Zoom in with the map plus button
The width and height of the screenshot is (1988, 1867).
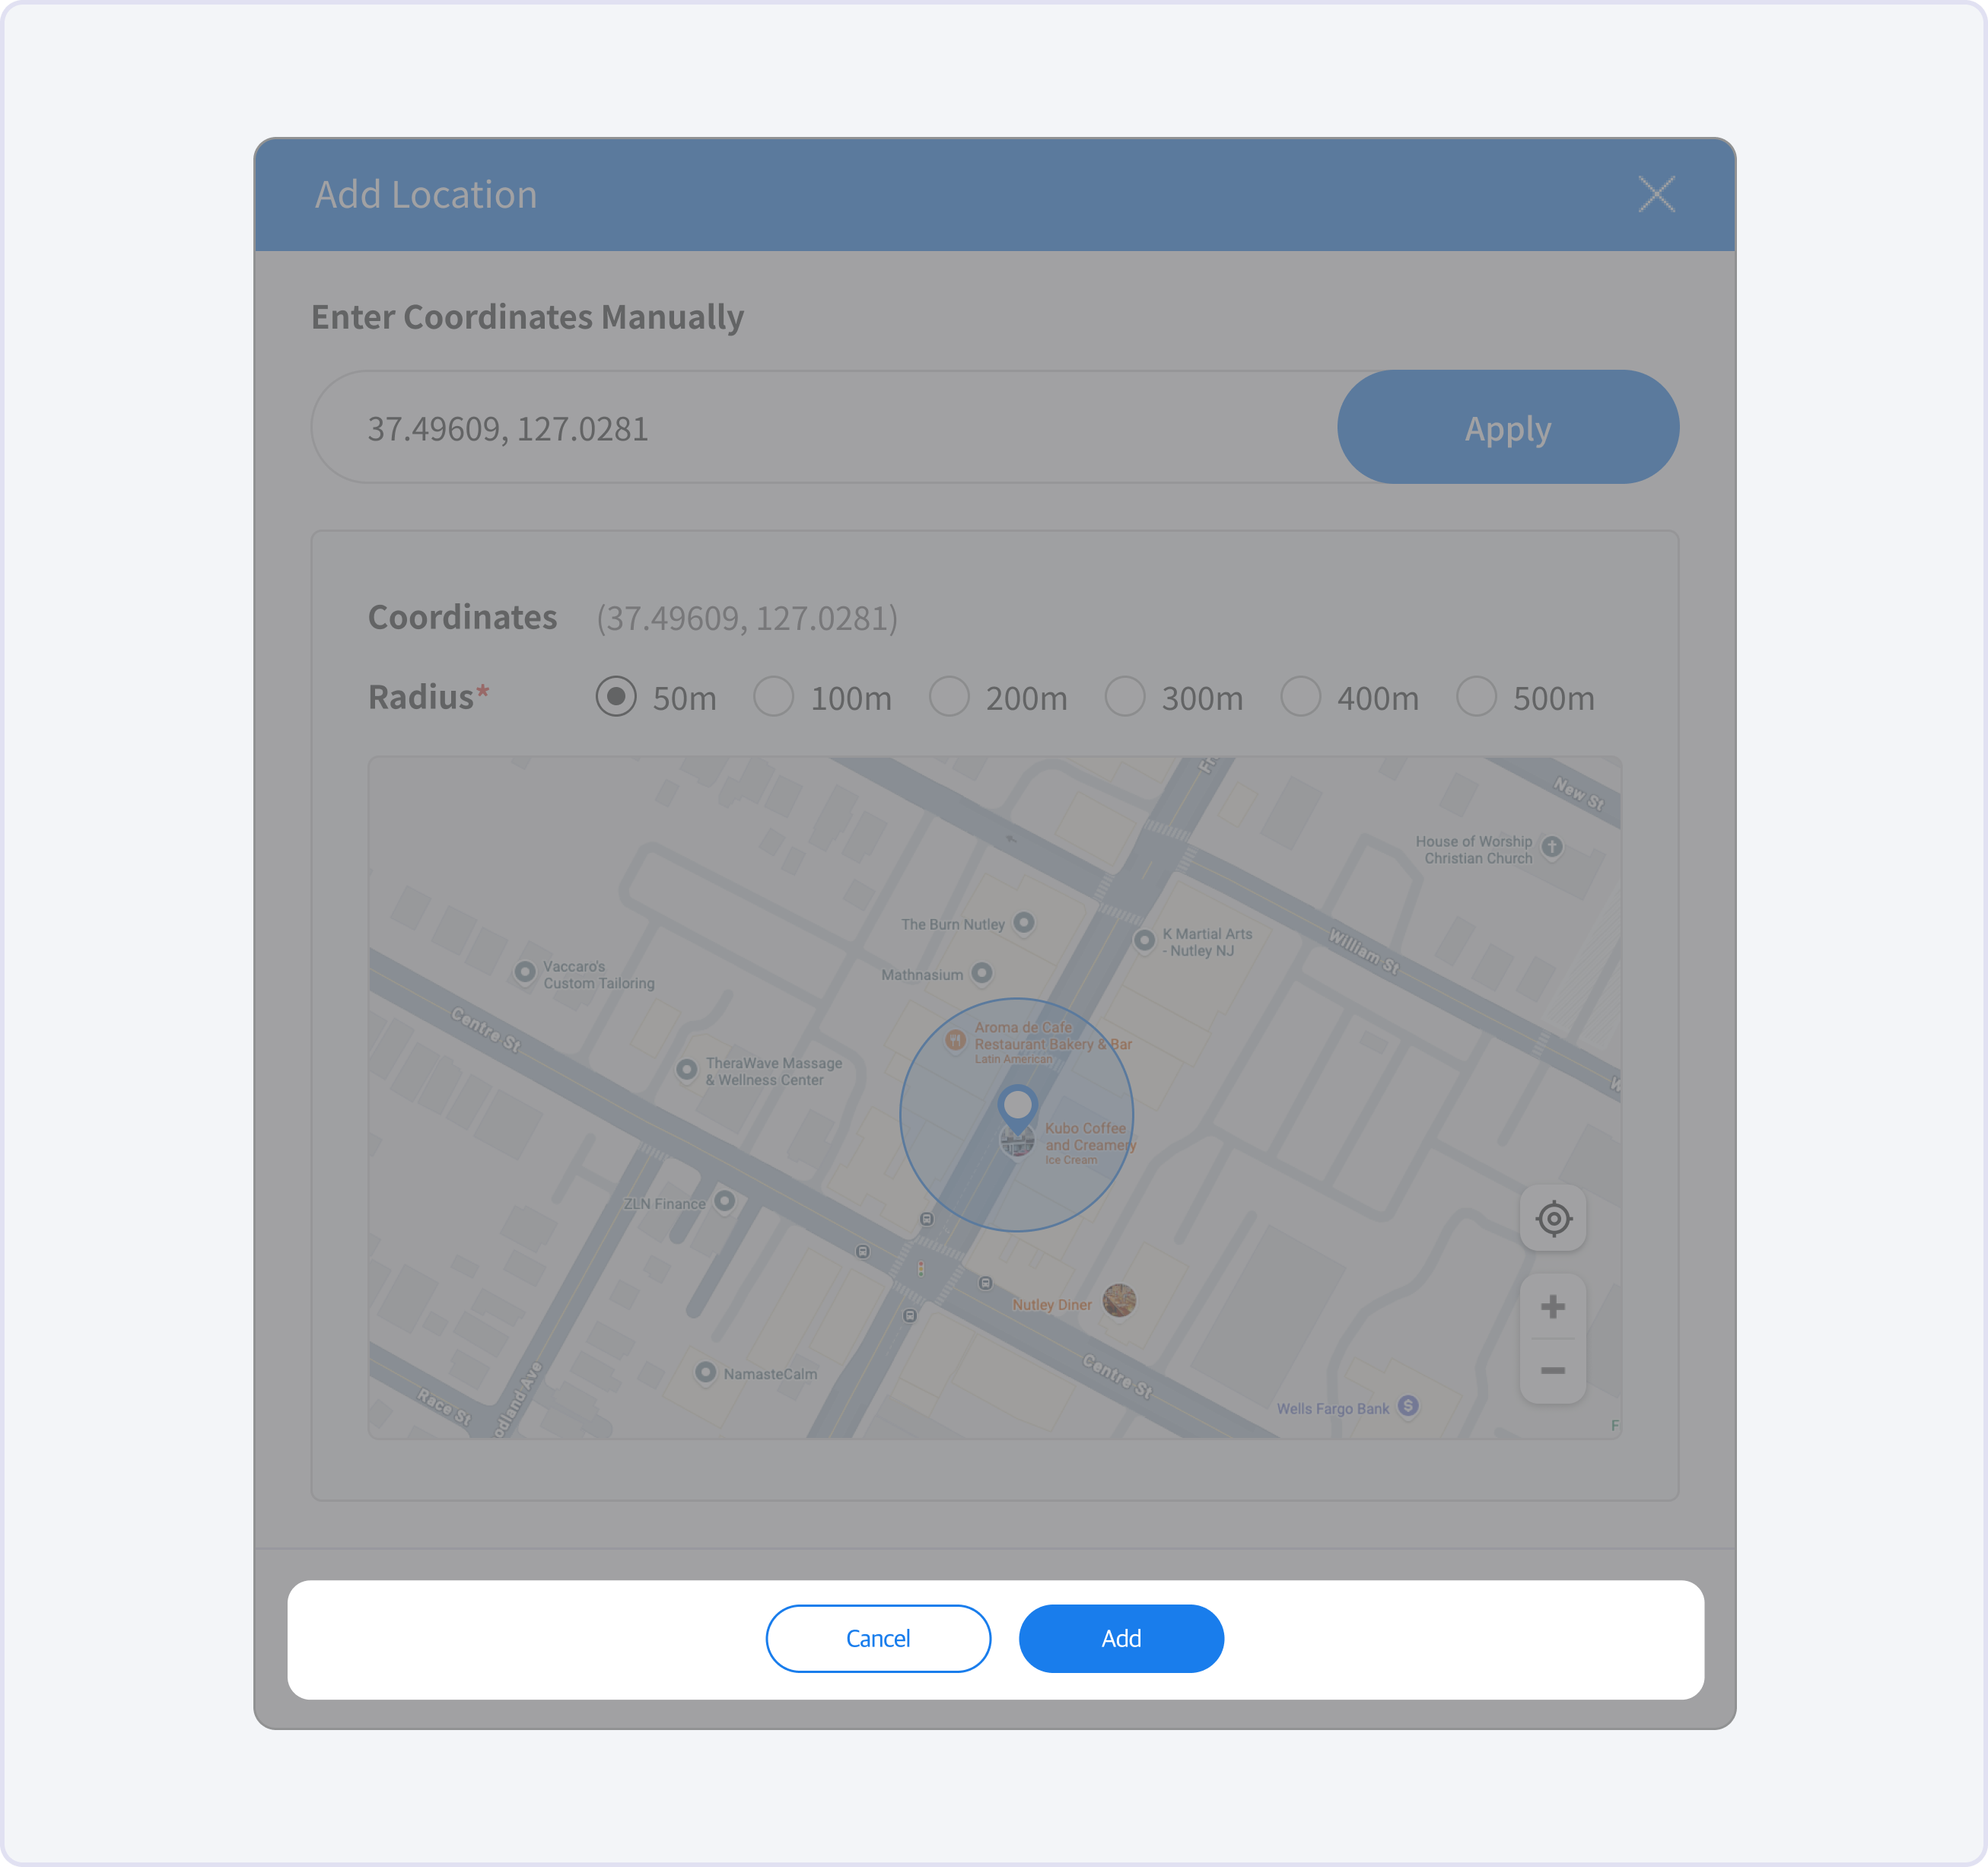pyautogui.click(x=1552, y=1306)
